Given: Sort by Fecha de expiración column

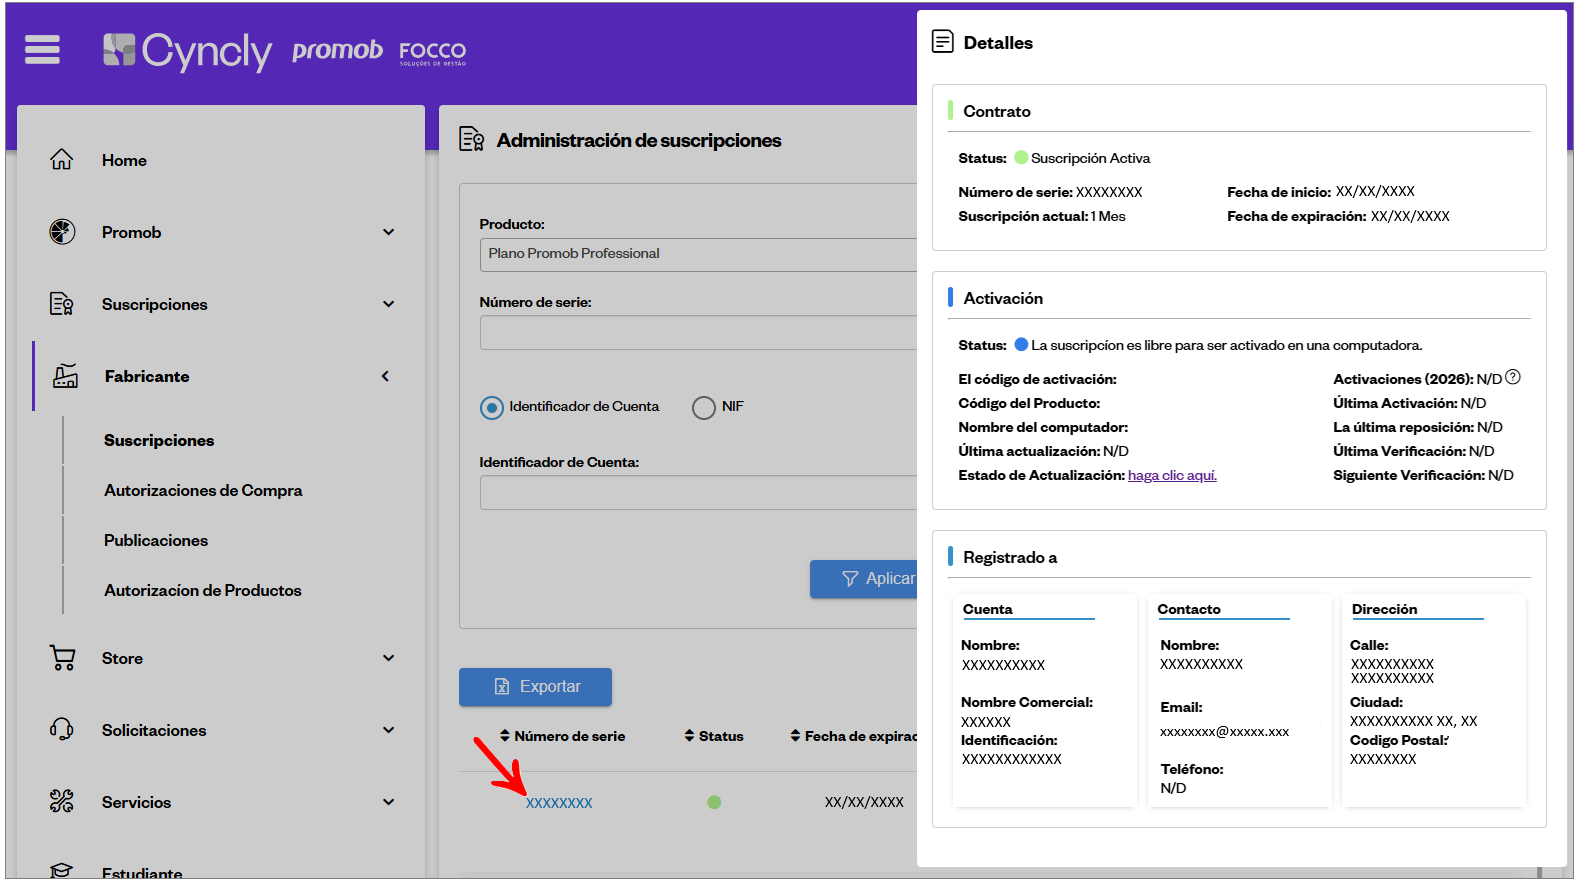Looking at the screenshot, I should click(854, 736).
